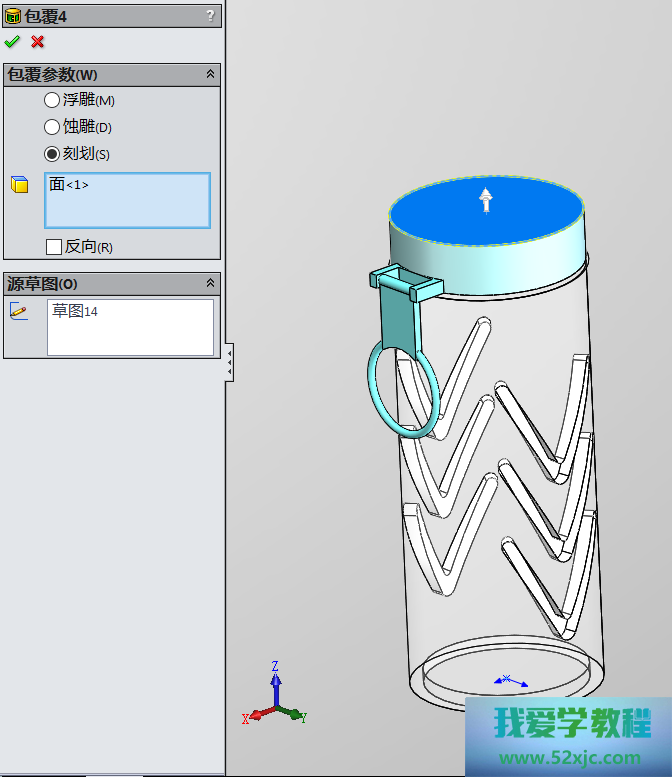672x777 pixels.
Task: Click the sketch pencil icon in 源草图
Action: coord(19,311)
